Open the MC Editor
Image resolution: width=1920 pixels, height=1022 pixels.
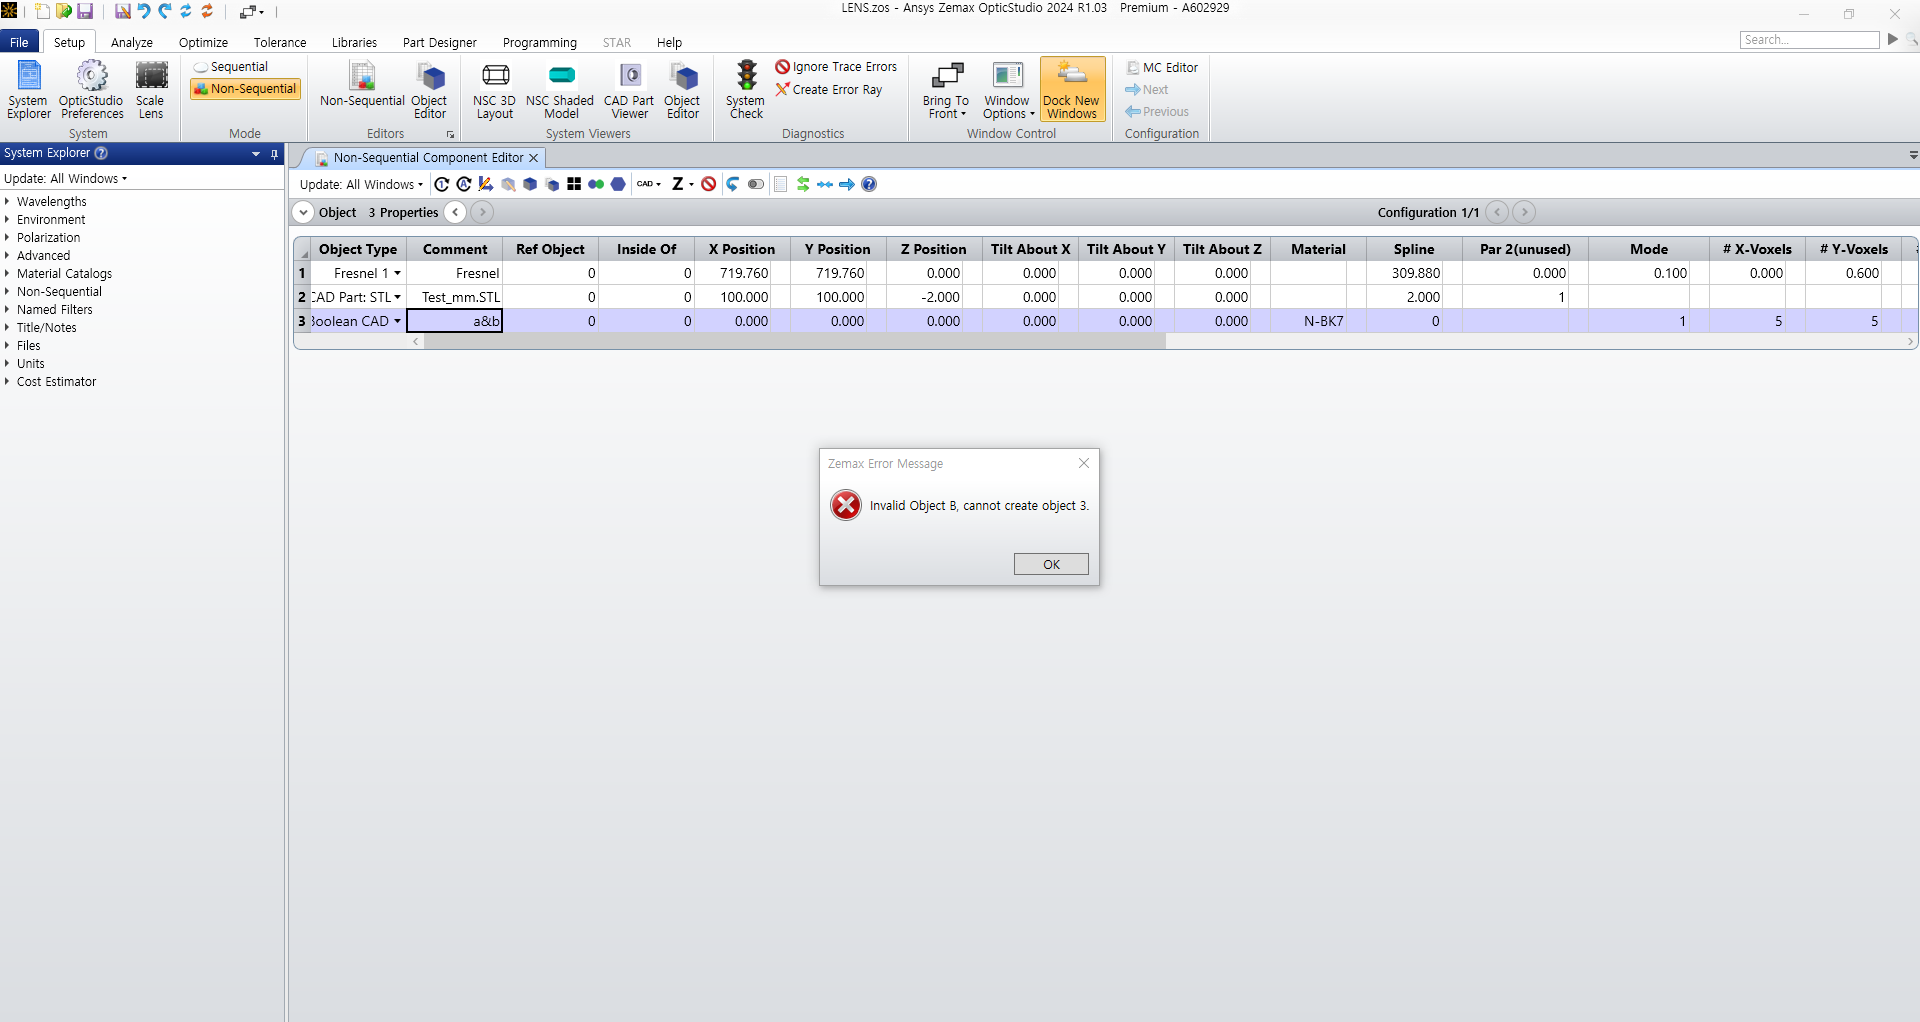(1162, 67)
